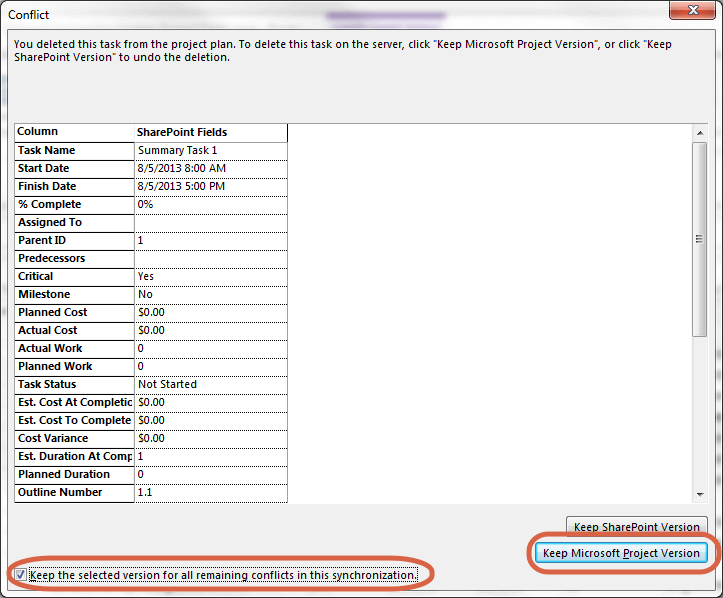
Task: Click the scrollbar down arrow
Action: point(700,494)
